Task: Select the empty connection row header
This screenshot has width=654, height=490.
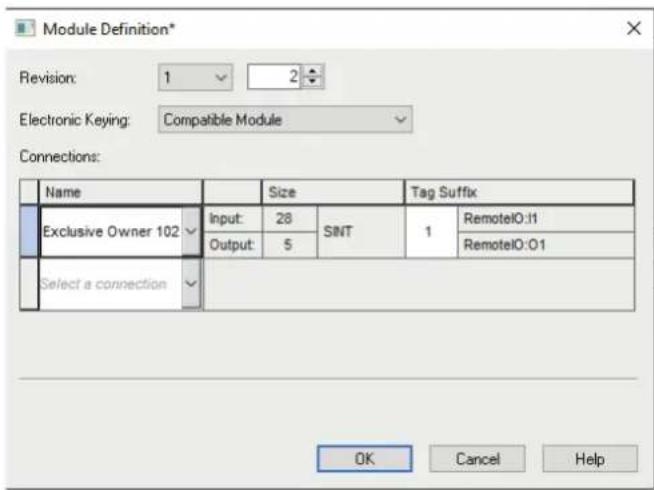Action: pyautogui.click(x=29, y=284)
